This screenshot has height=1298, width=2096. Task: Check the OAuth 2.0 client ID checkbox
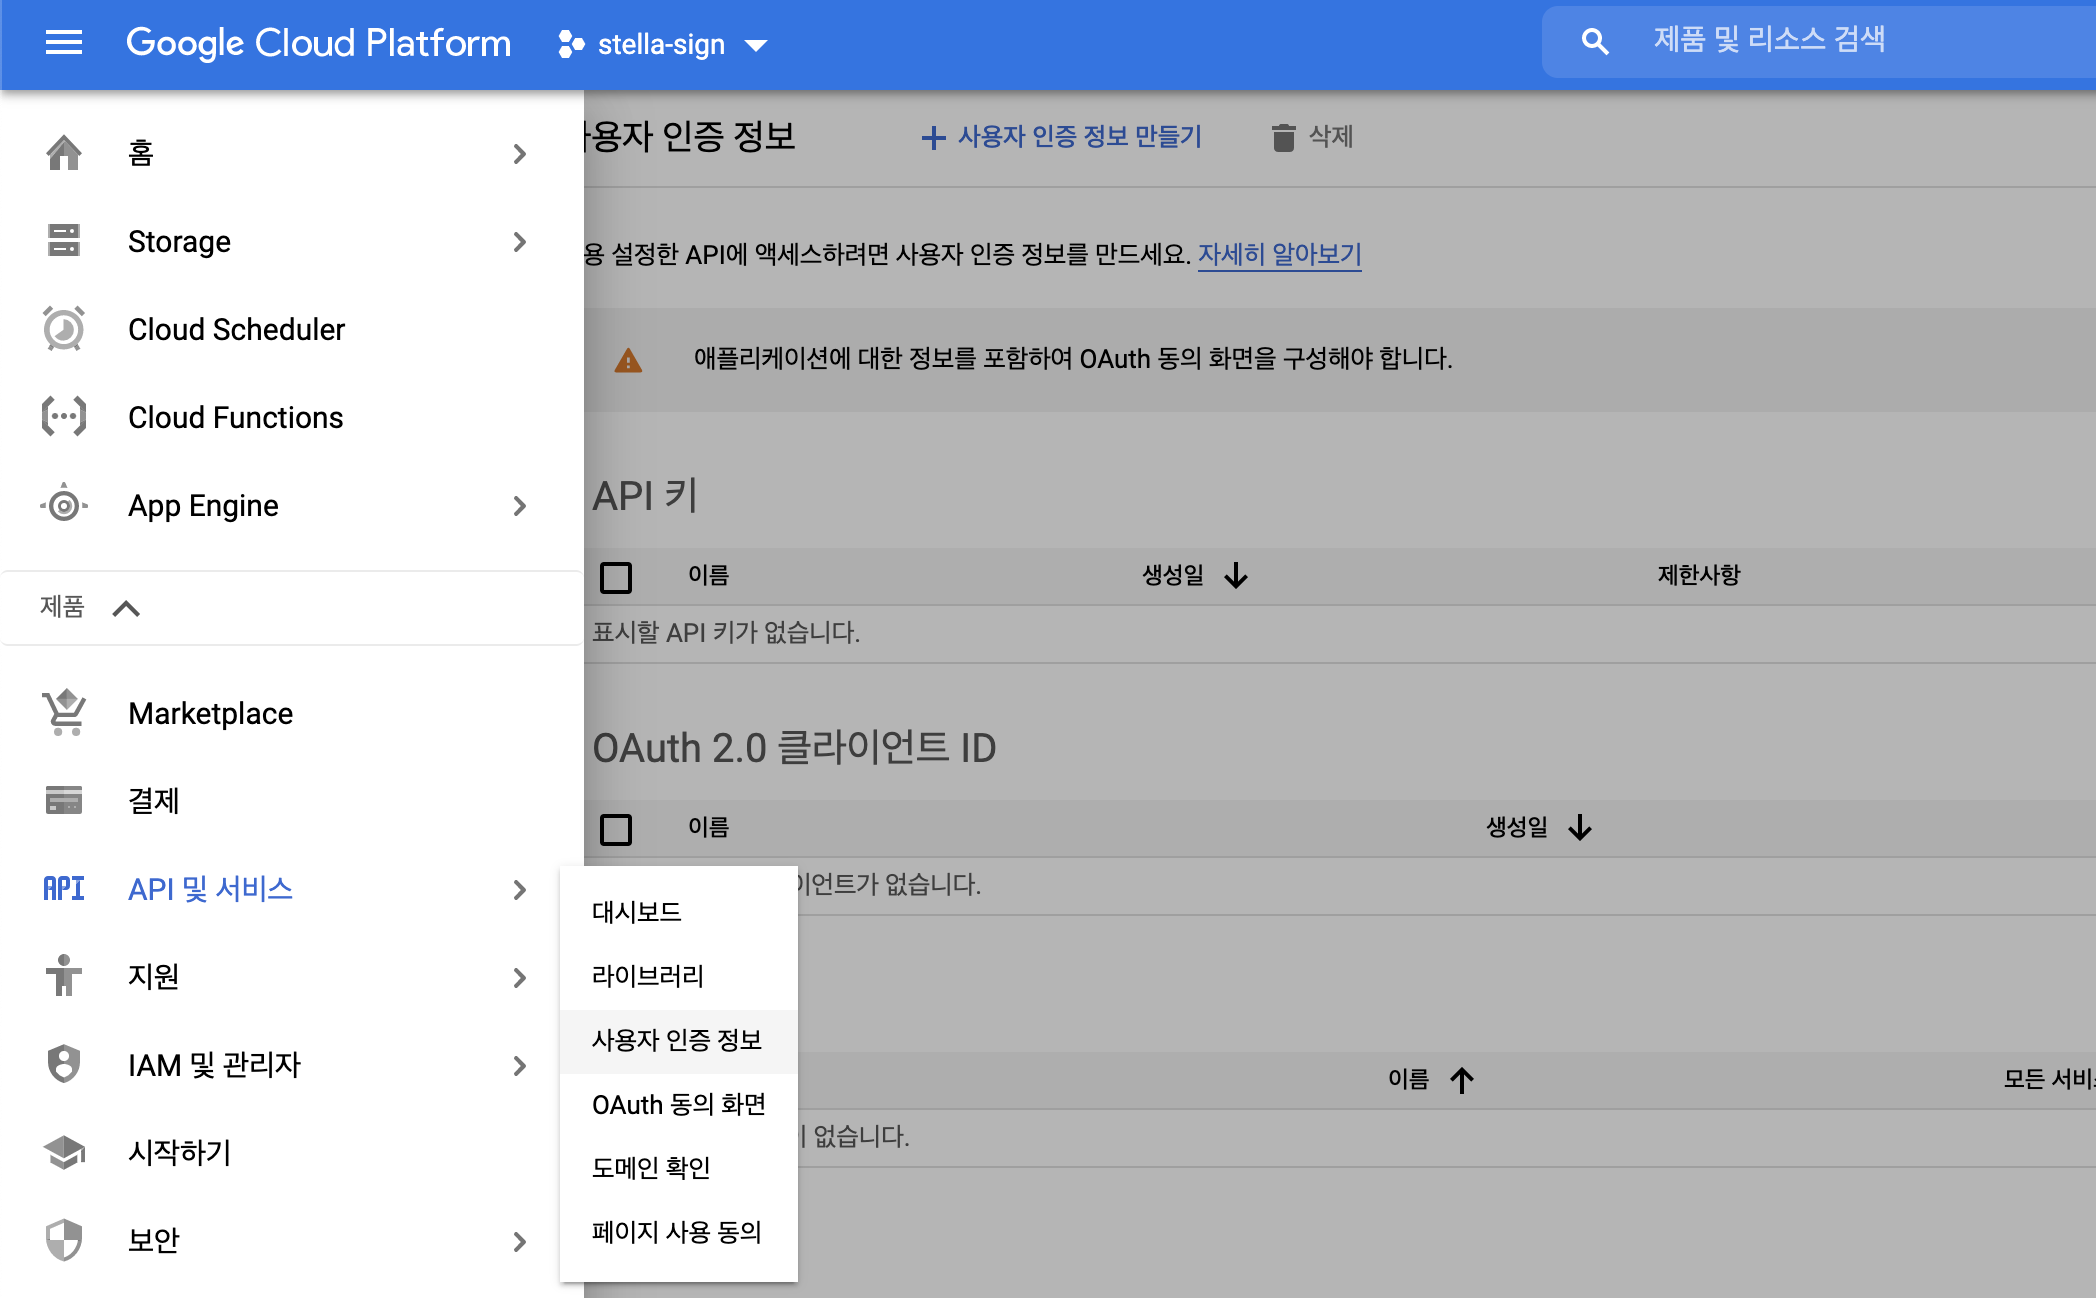(x=616, y=829)
